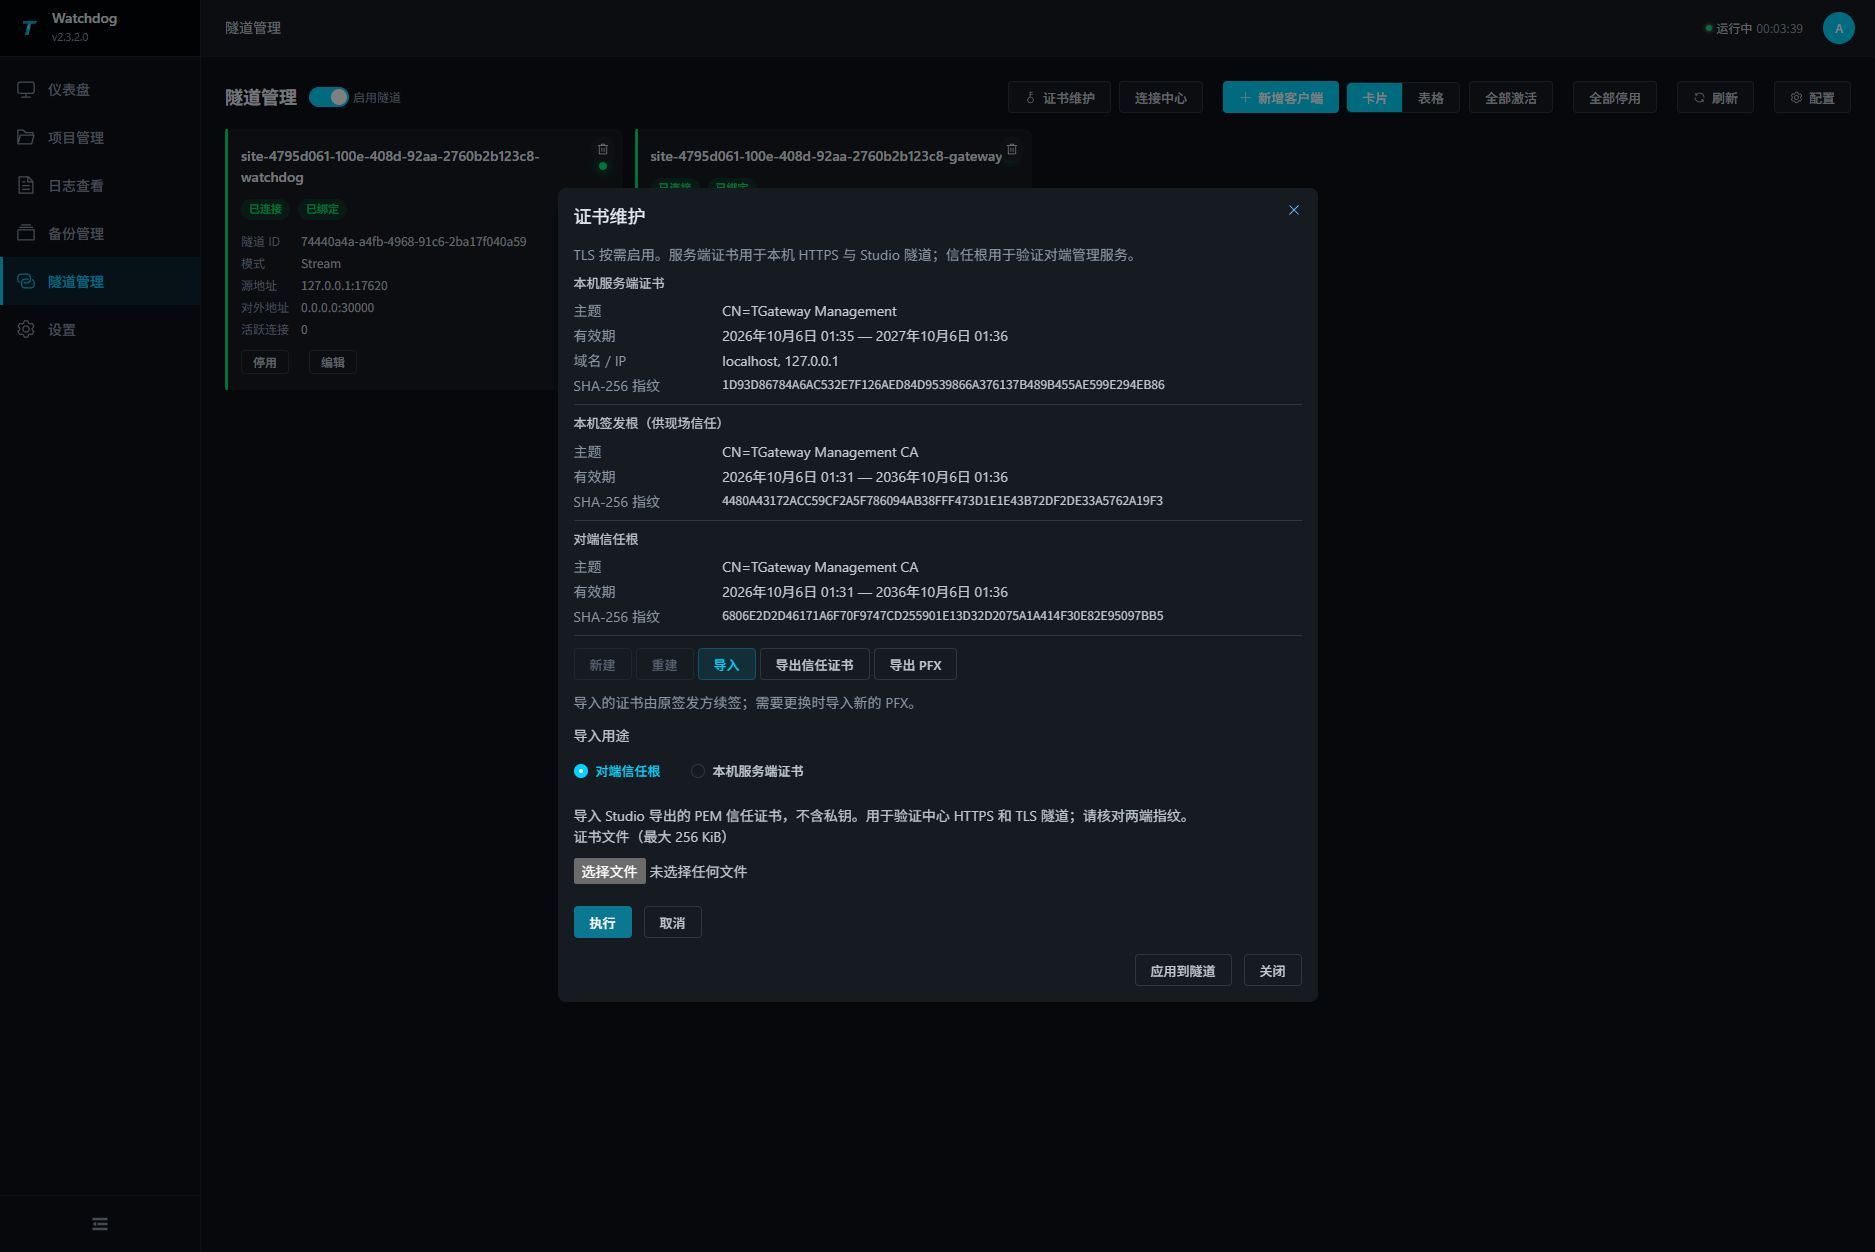This screenshot has width=1875, height=1252.
Task: Choose a certificate file with 选择文件
Action: click(610, 872)
